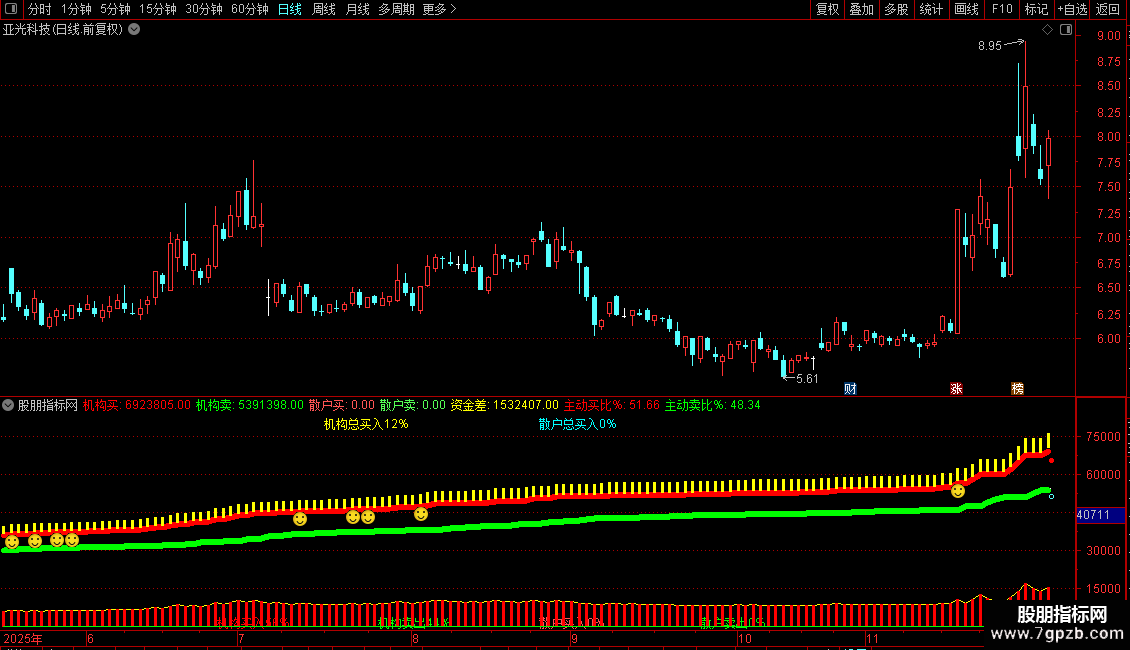Expand the 亚光科技 chart title dropdown arrow
Viewport: 1130px width, 650px height.
(x=134, y=30)
